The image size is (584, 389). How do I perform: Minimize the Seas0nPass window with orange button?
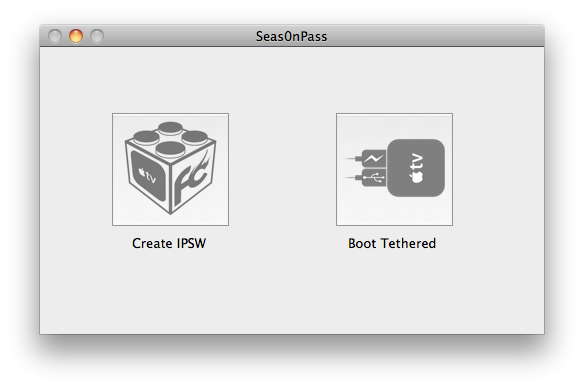[x=76, y=36]
